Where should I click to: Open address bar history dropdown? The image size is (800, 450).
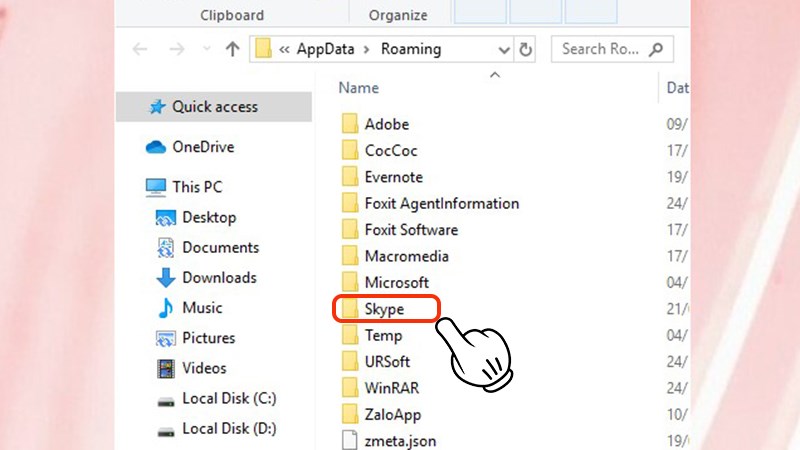pos(504,49)
